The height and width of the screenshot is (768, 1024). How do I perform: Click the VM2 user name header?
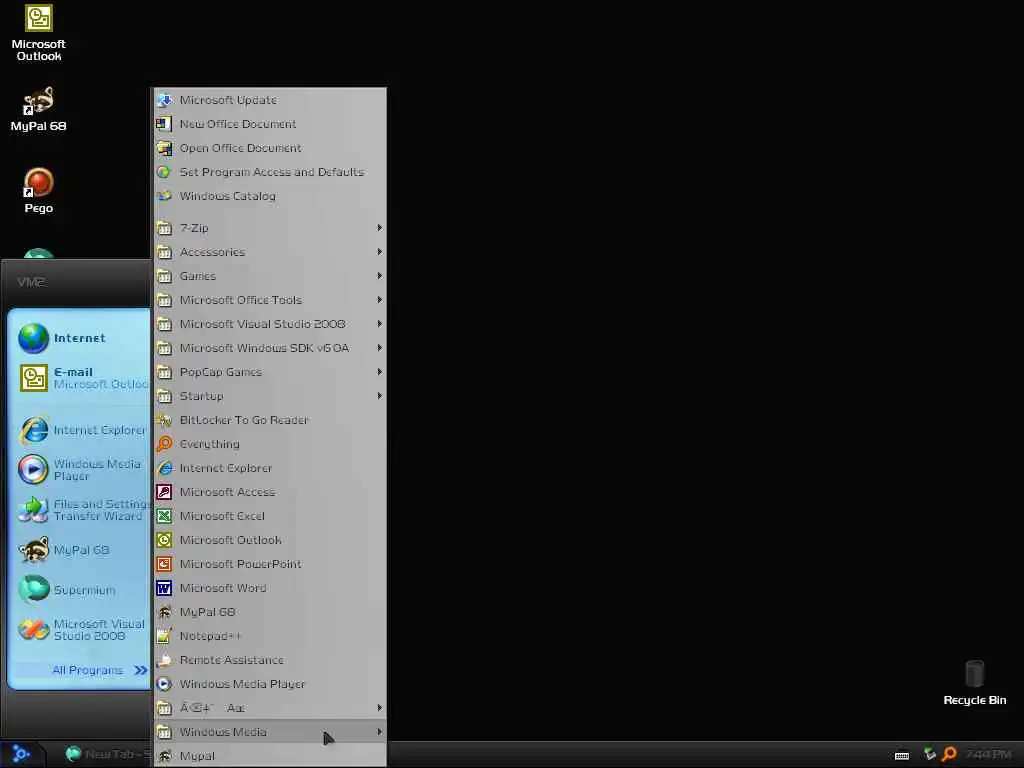(x=31, y=282)
